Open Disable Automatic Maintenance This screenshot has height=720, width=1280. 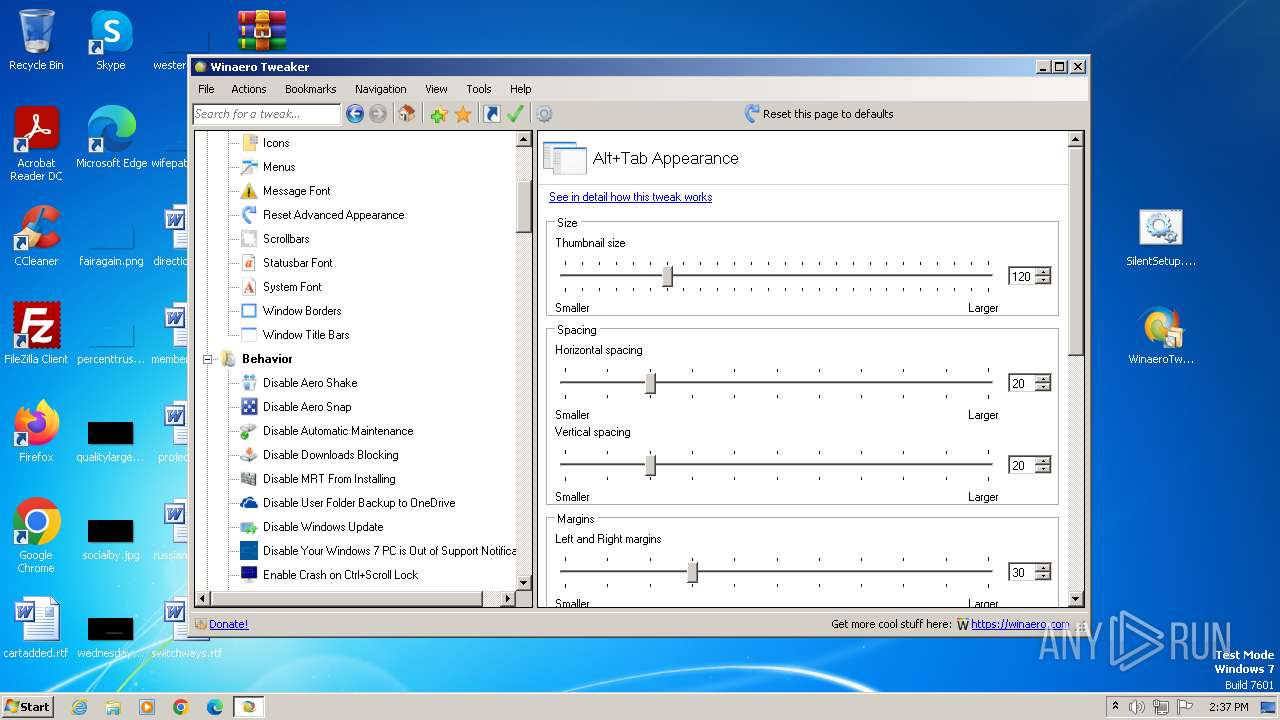click(338, 431)
